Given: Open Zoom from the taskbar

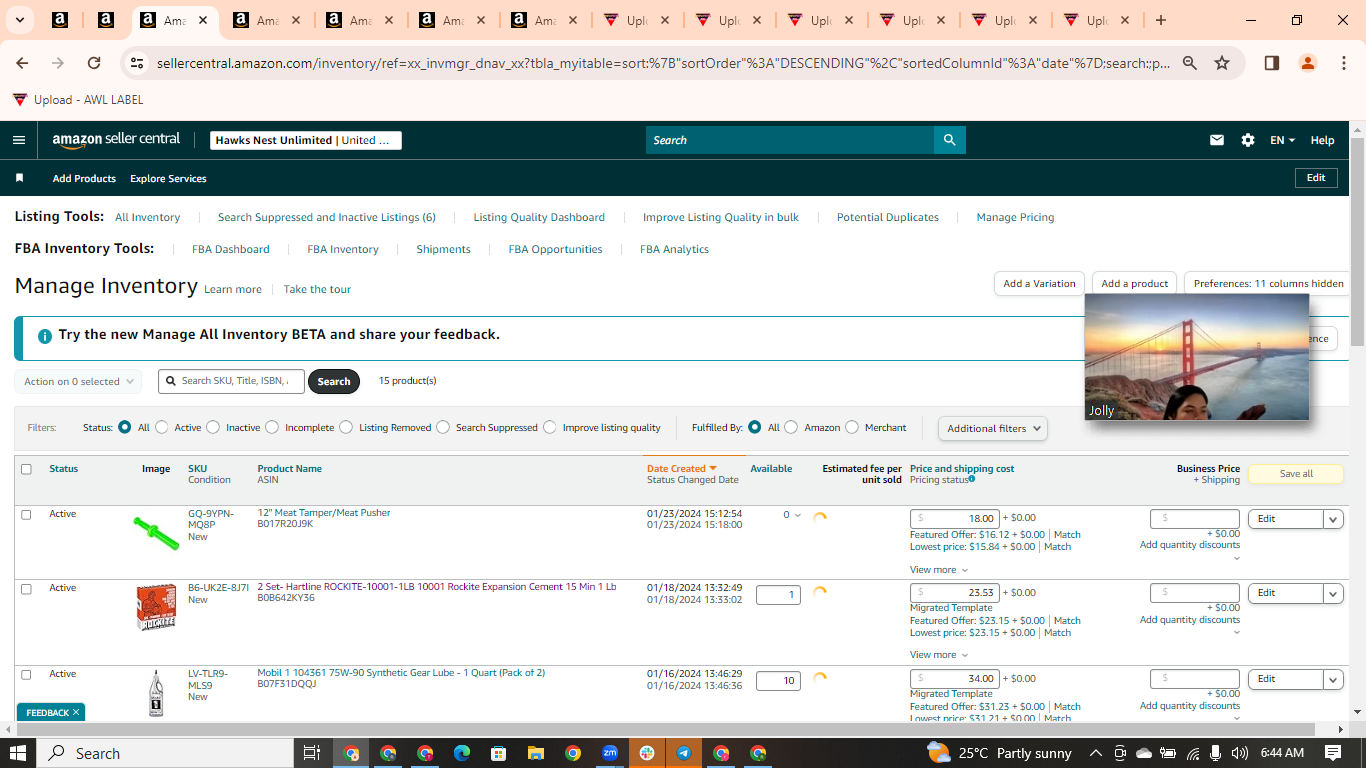Looking at the screenshot, I should [610, 753].
